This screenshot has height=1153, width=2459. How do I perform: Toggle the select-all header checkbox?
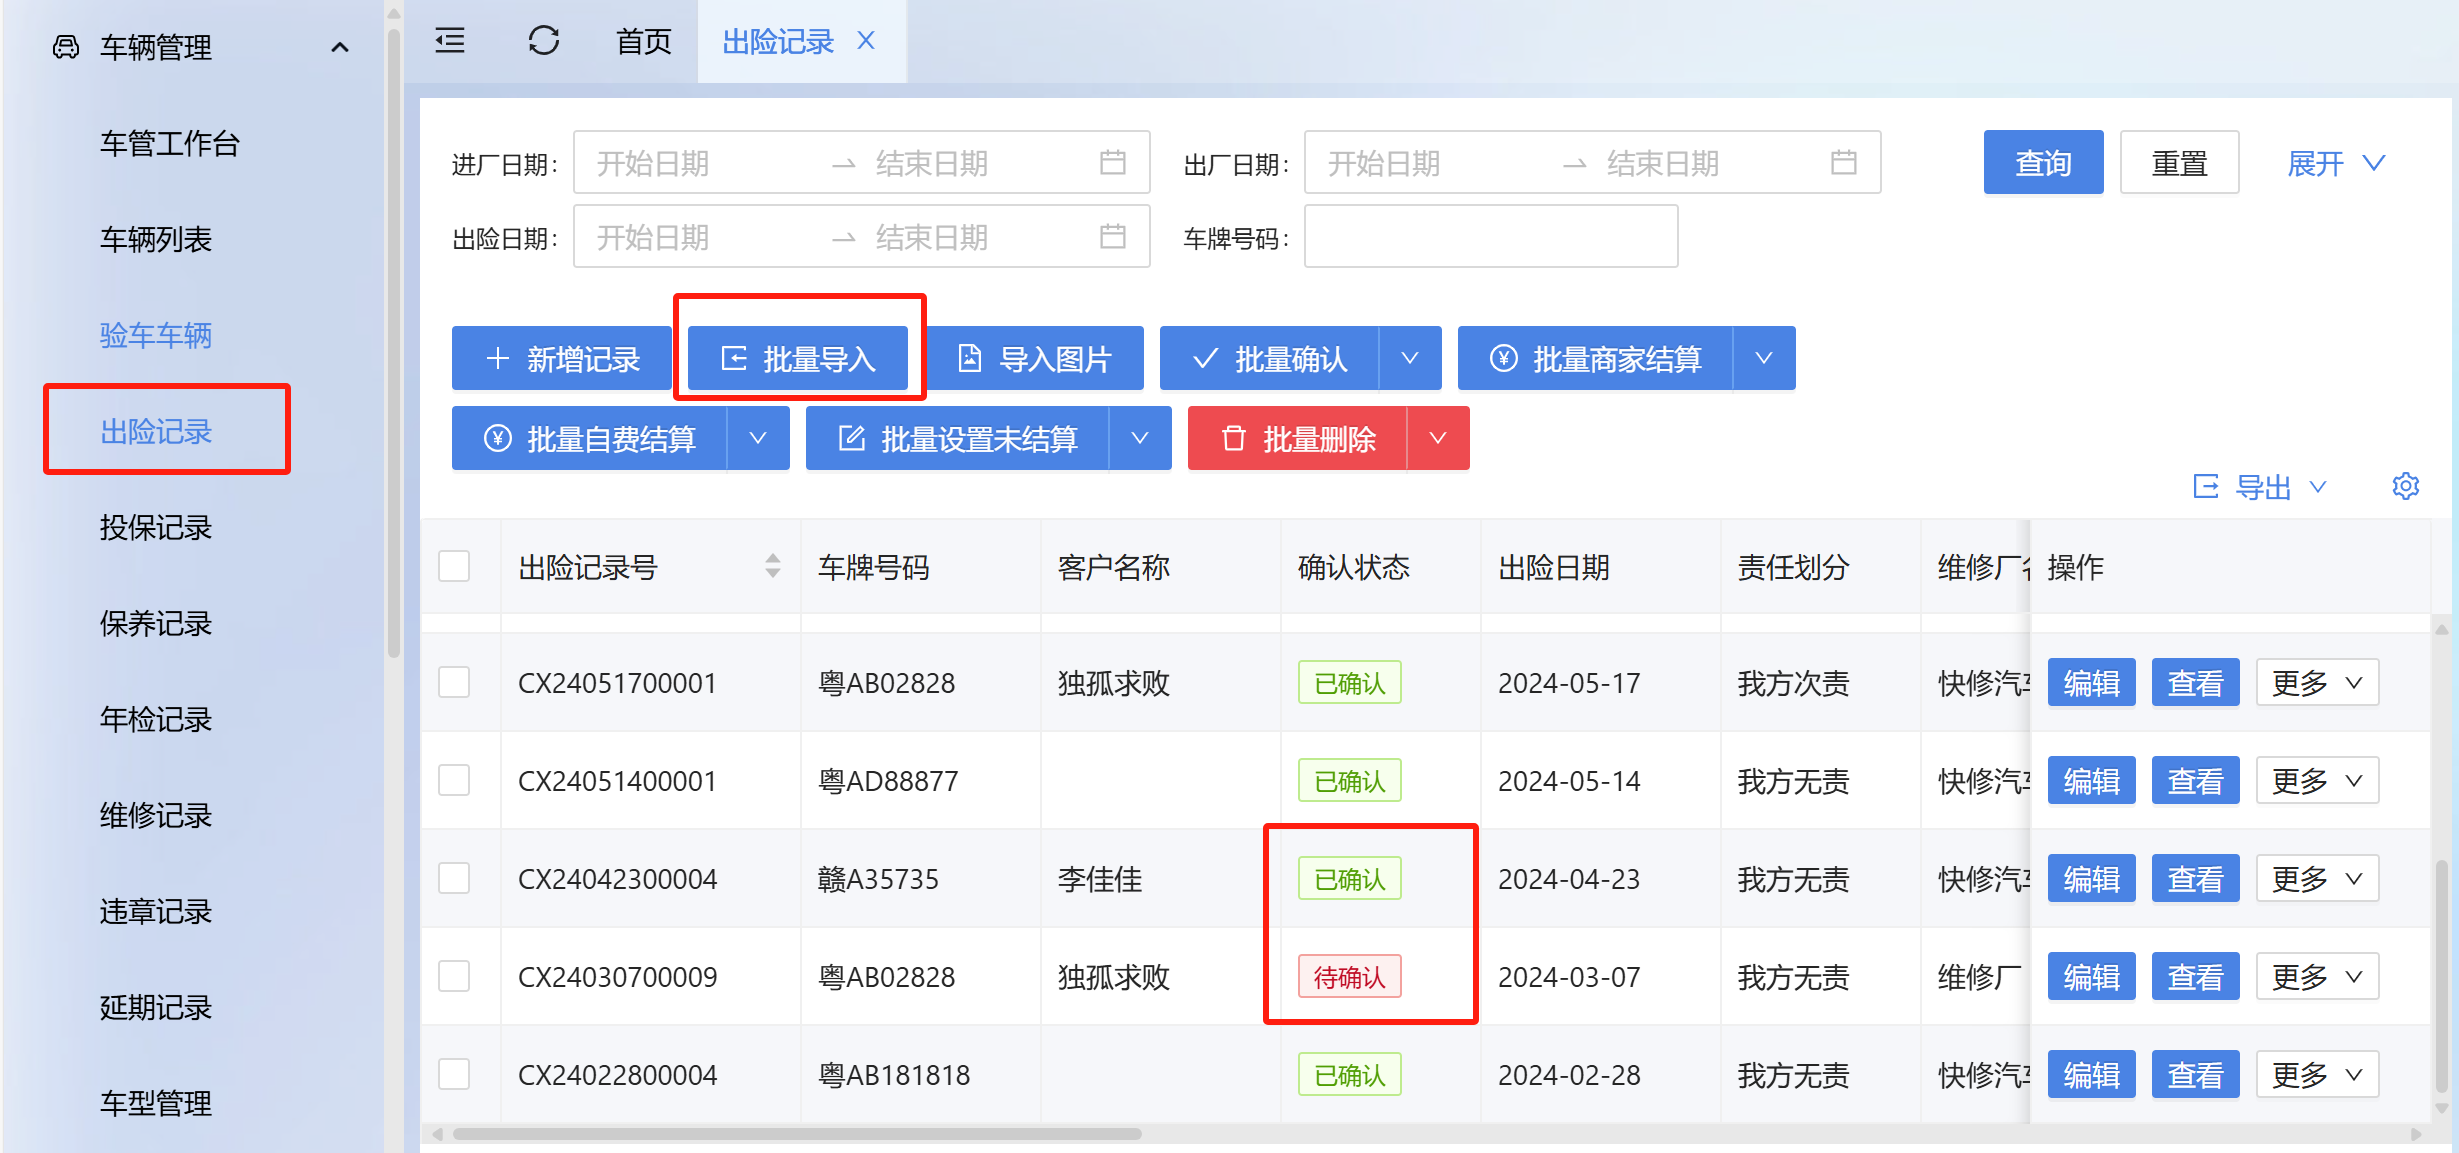[454, 566]
